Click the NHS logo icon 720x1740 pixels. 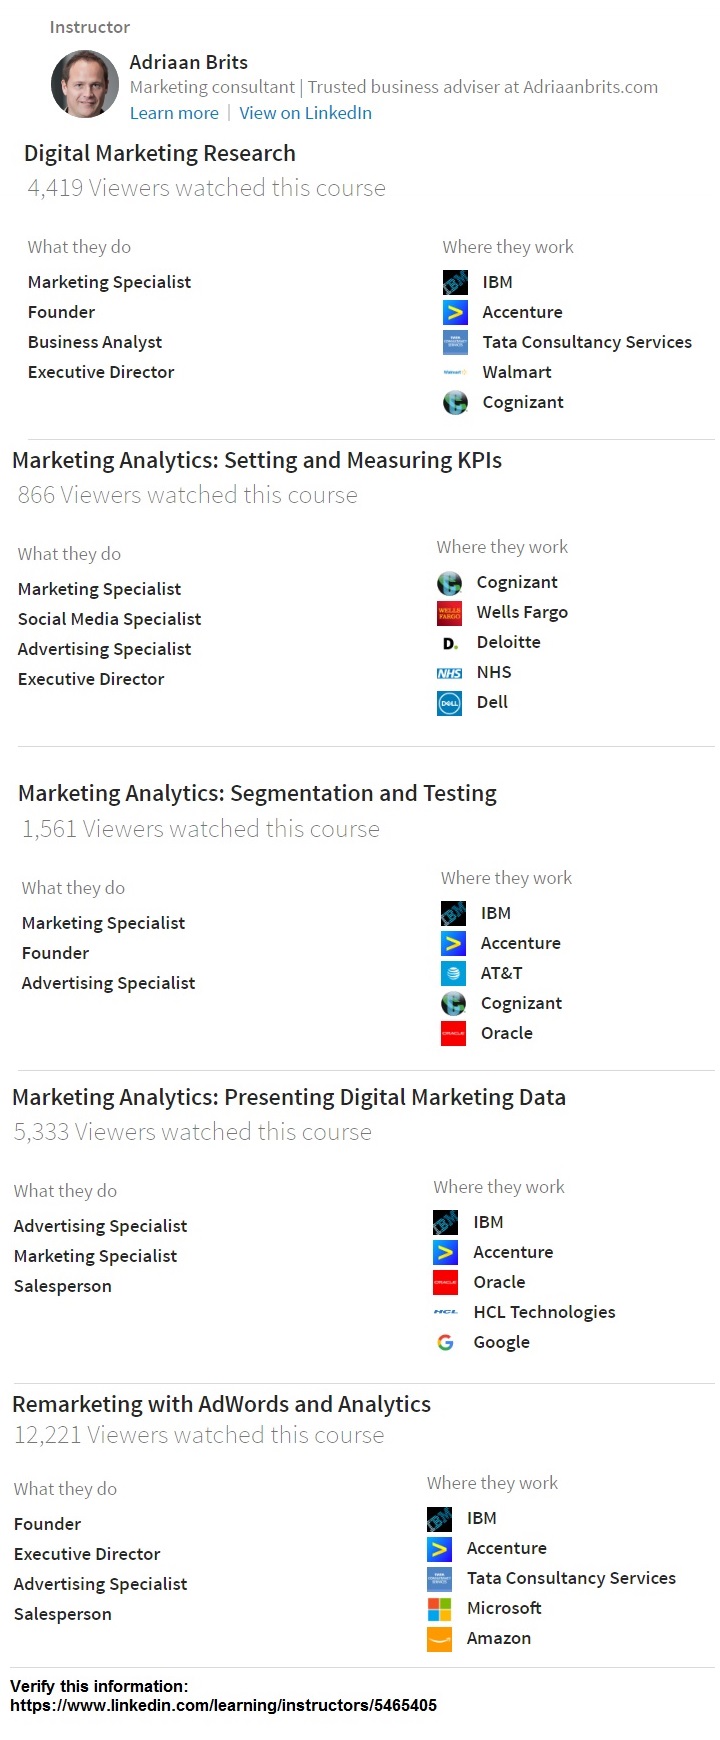450,672
